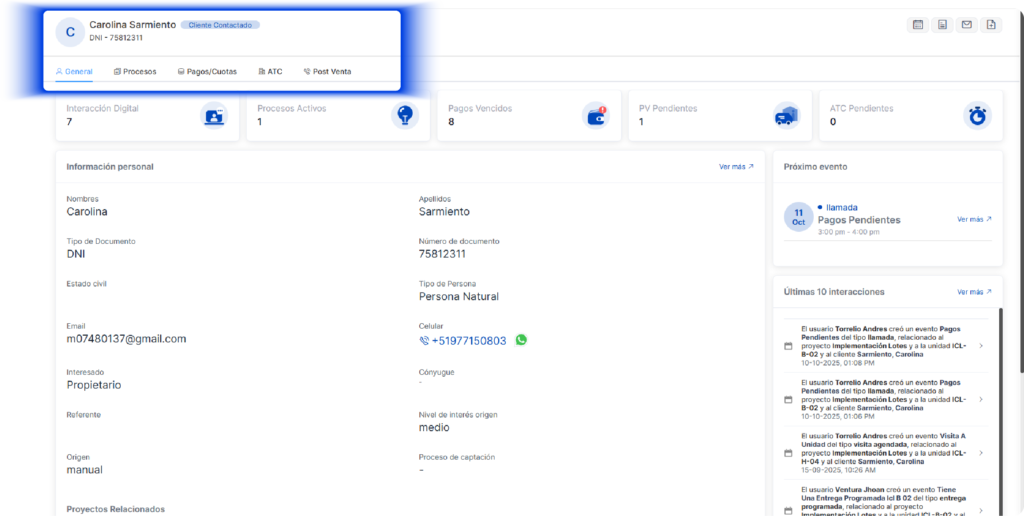Switch to the Procesos tab
1024x516 pixels.
(135, 72)
